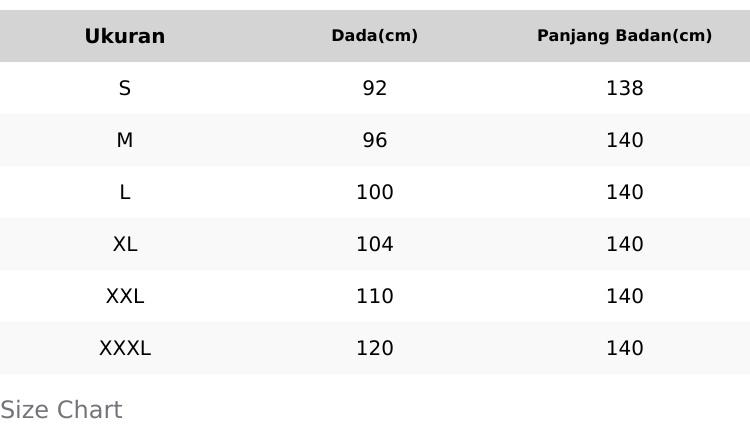
Task: Select body length 140 in XL row
Action: pos(624,244)
